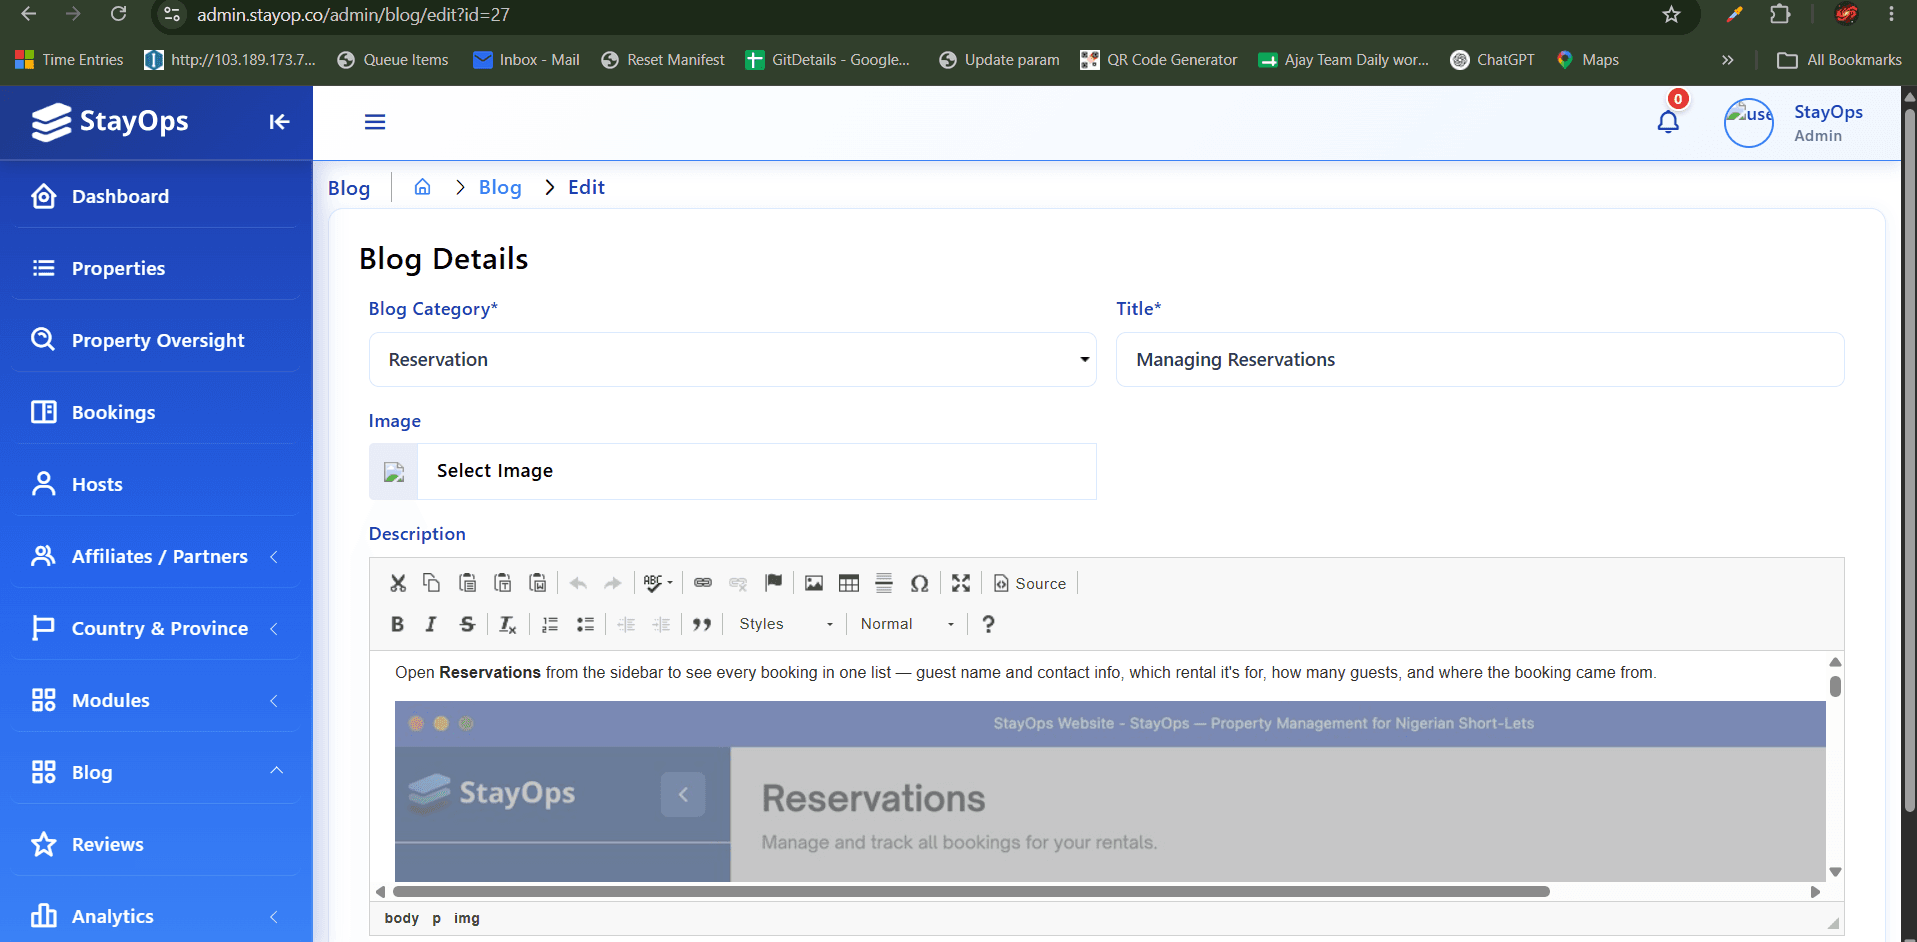Cut the selected editor text
The height and width of the screenshot is (942, 1917).
pos(398,583)
